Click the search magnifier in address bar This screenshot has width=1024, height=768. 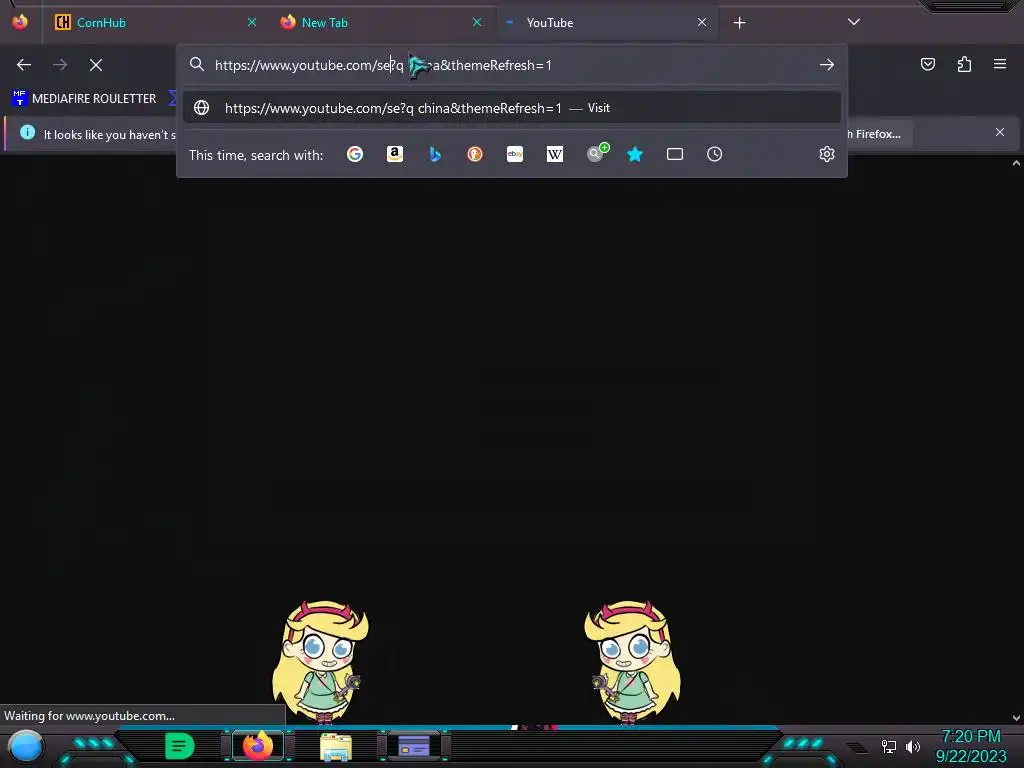[197, 64]
